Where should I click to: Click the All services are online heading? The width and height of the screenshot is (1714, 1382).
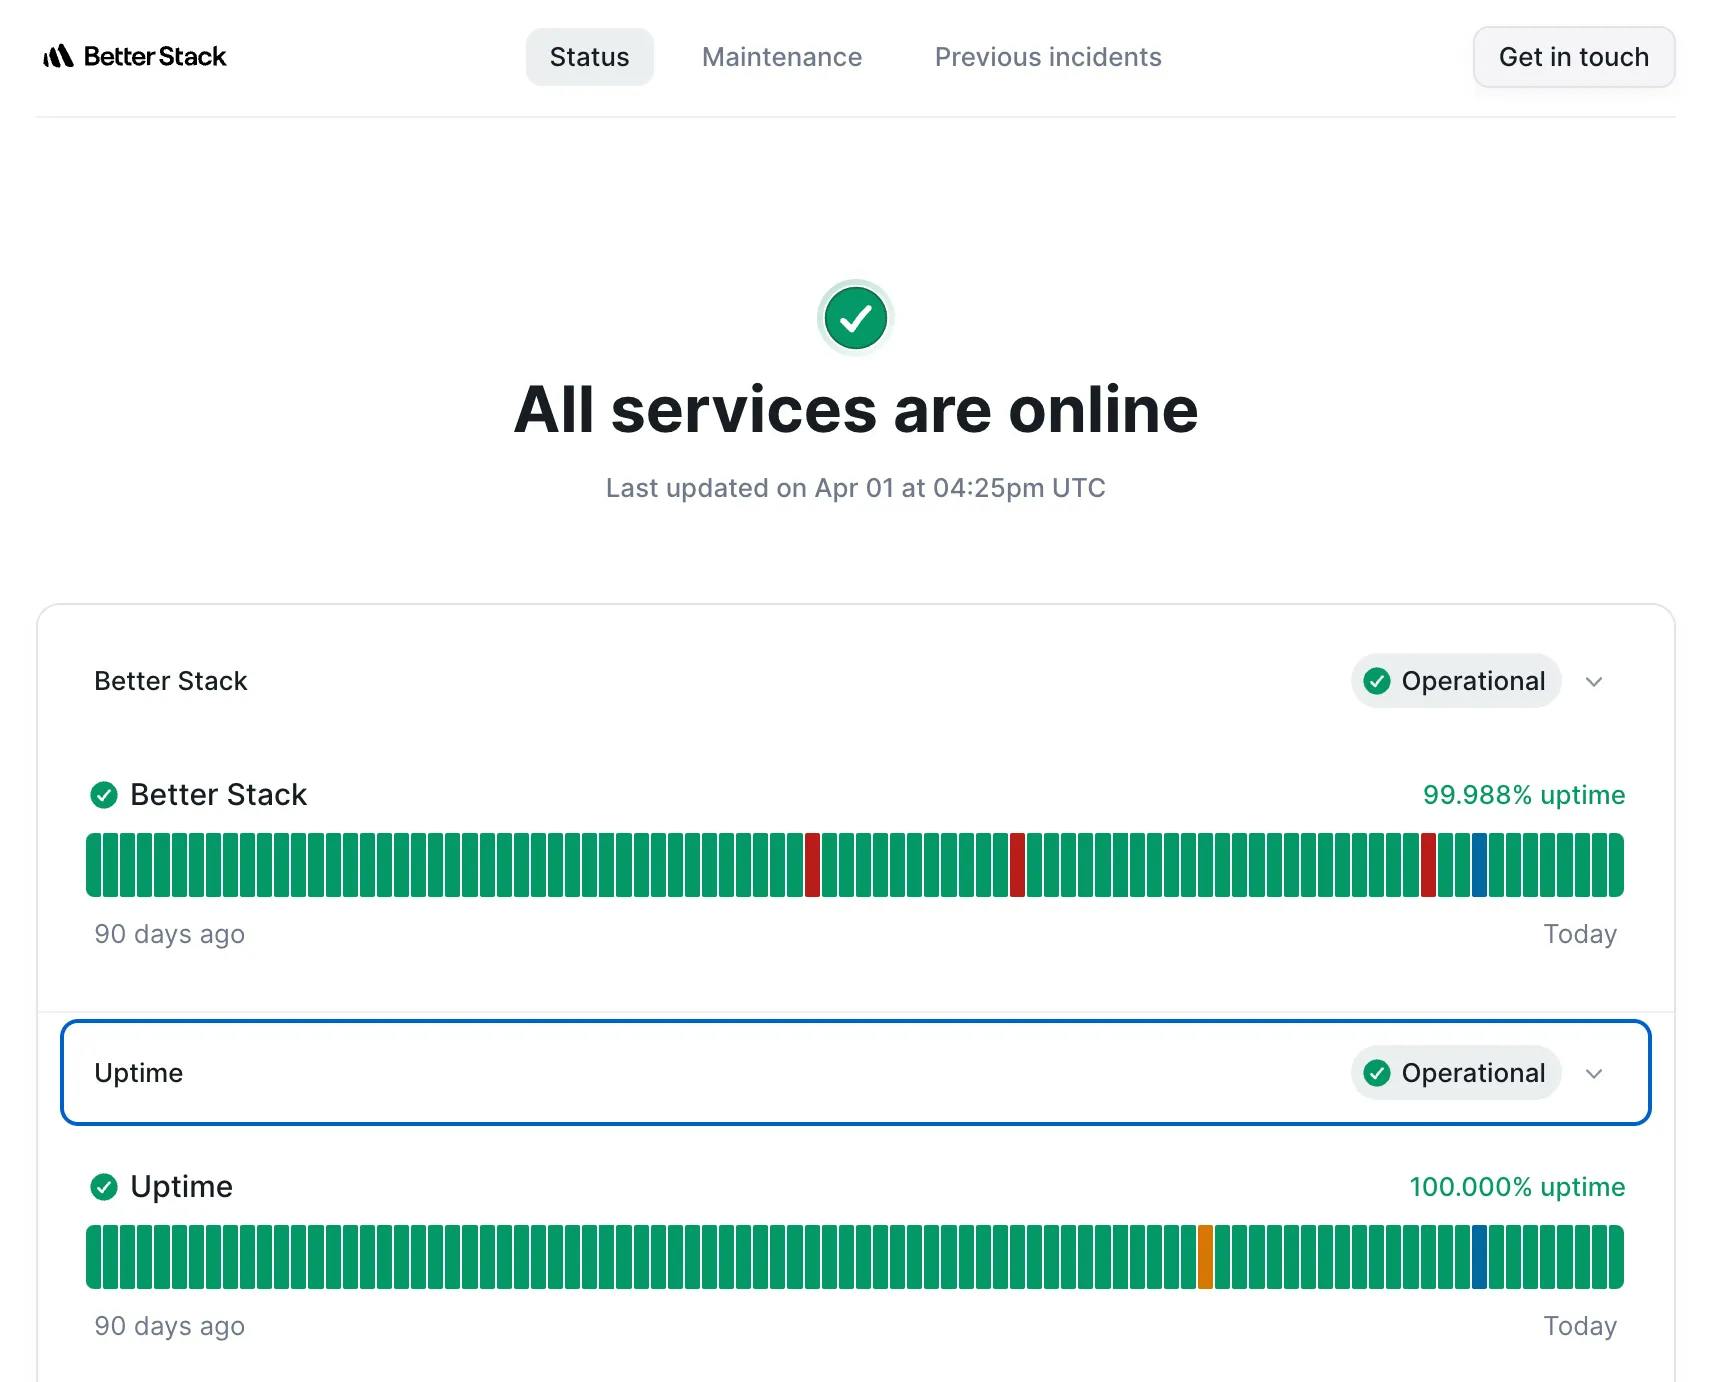pyautogui.click(x=856, y=409)
